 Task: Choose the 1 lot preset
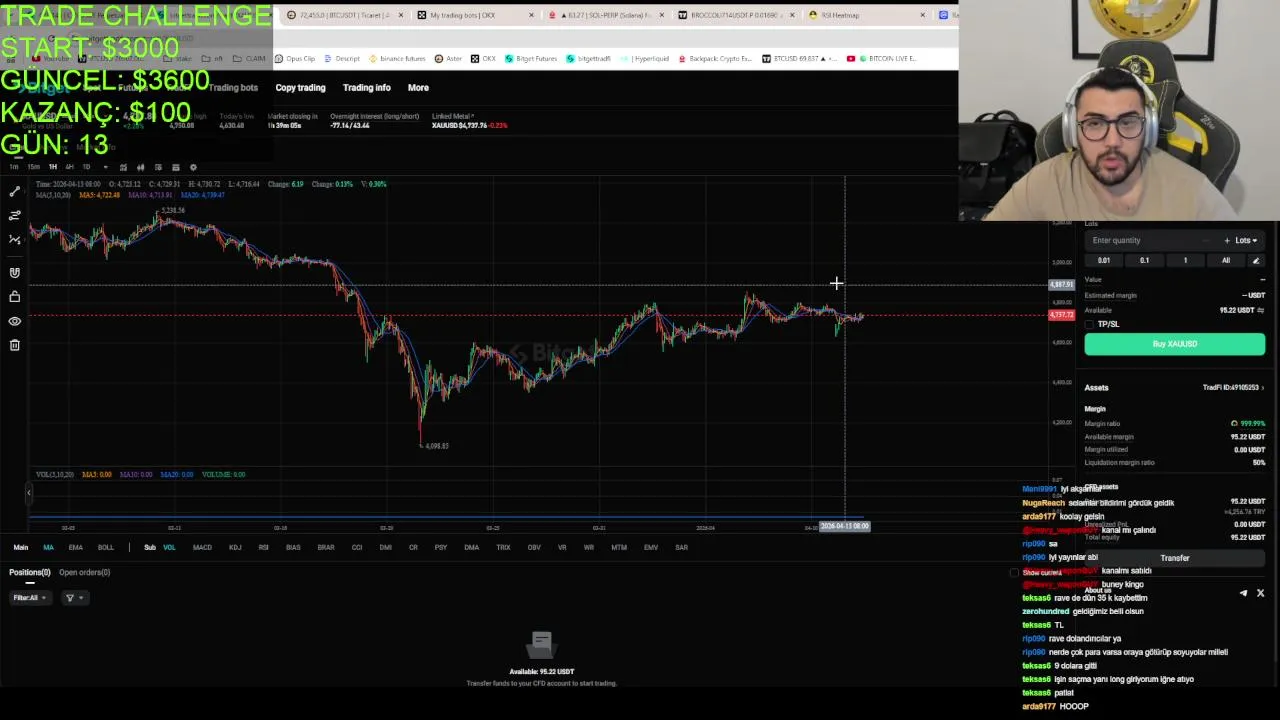point(1185,261)
